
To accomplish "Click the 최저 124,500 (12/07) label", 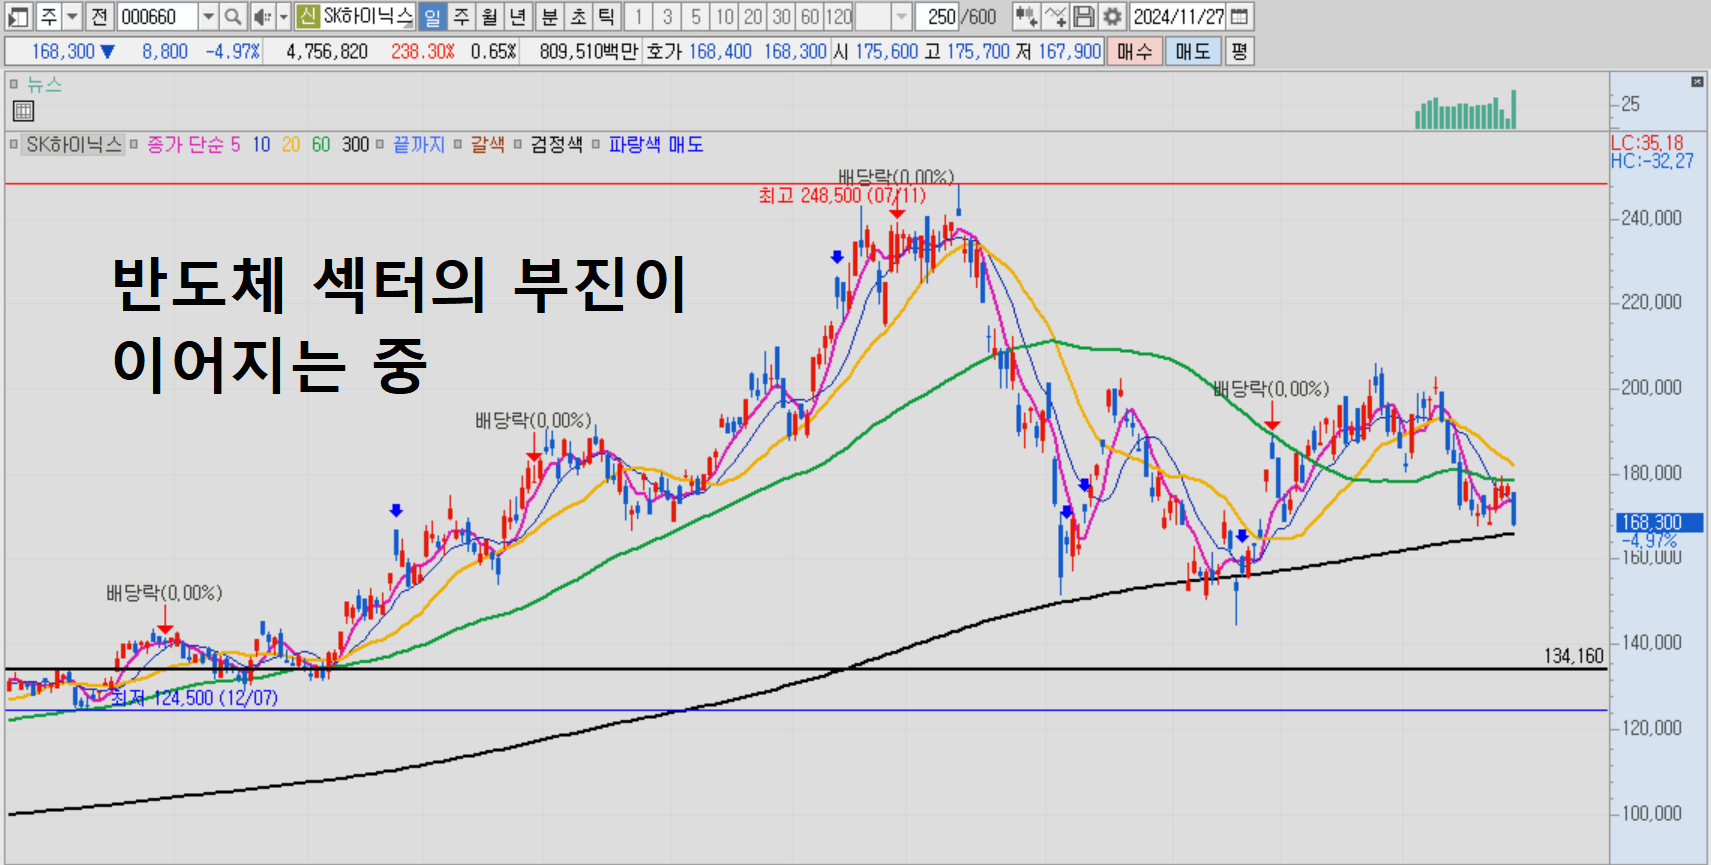I will coord(194,697).
